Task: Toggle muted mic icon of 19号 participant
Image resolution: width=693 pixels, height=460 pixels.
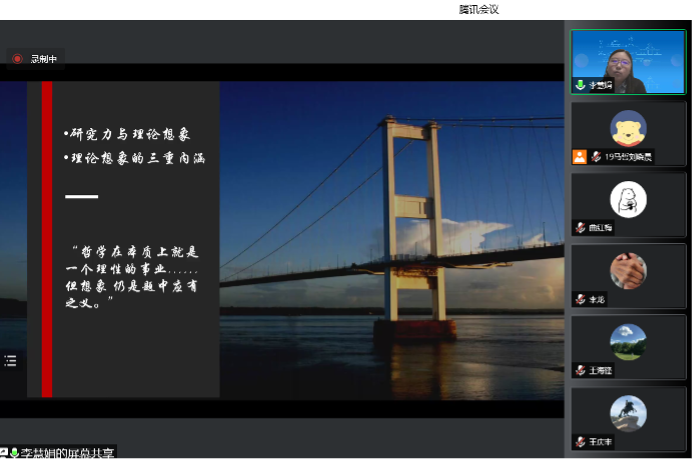Action: 596,157
